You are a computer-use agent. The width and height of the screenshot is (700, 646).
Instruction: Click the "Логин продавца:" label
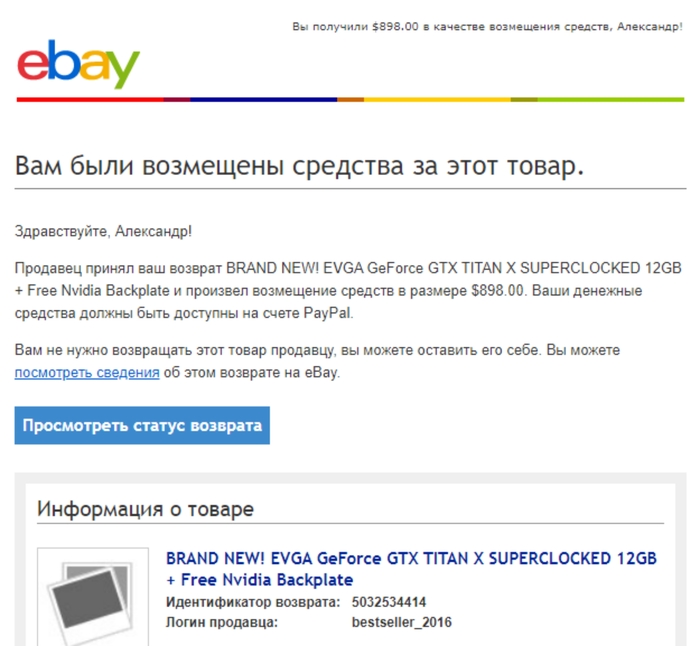coord(222,622)
